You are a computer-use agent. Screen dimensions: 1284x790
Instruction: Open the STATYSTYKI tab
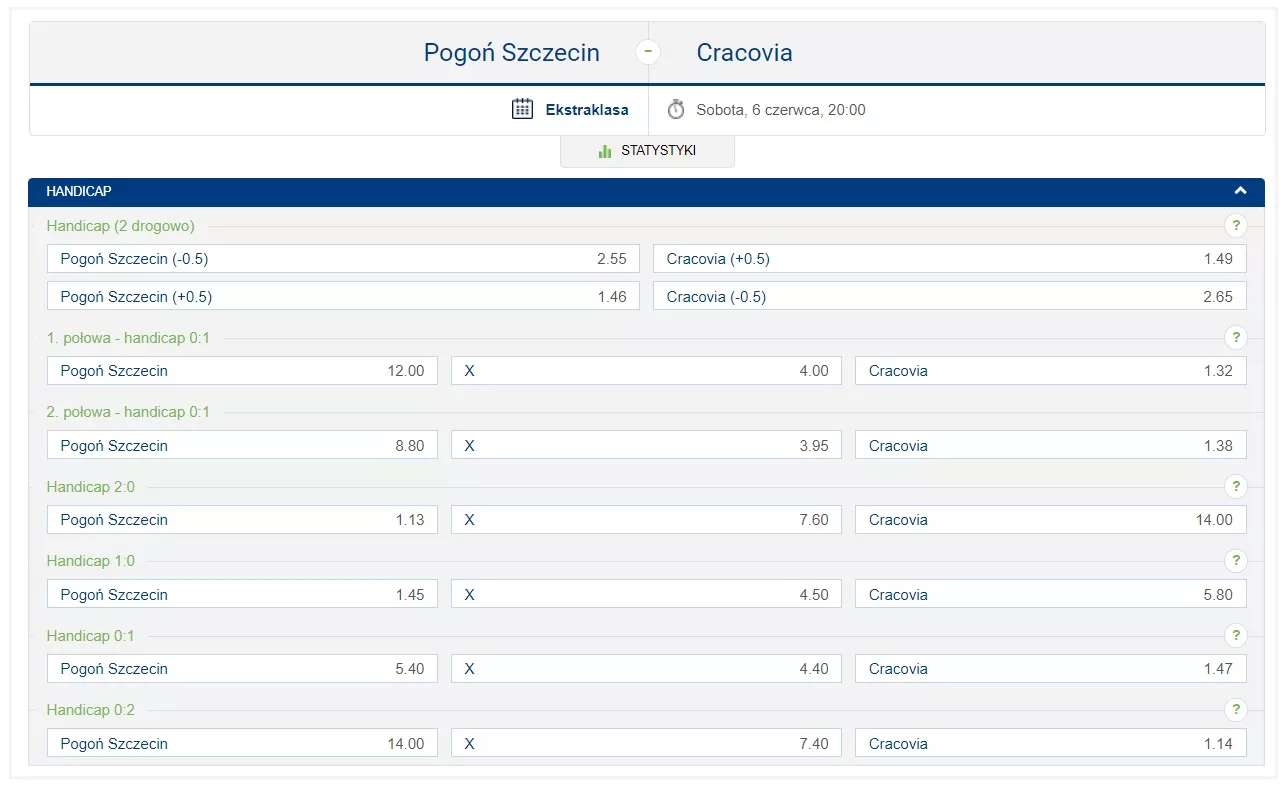(647, 151)
